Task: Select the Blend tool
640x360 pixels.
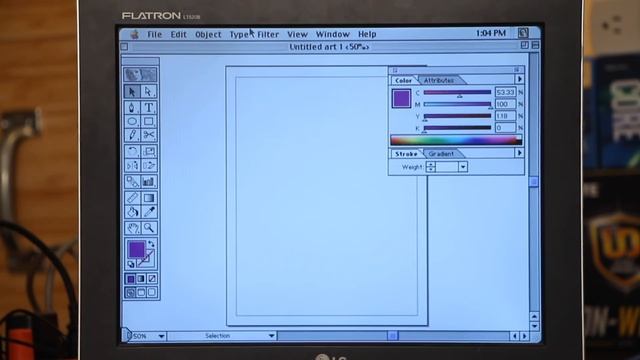Action: tap(132, 181)
